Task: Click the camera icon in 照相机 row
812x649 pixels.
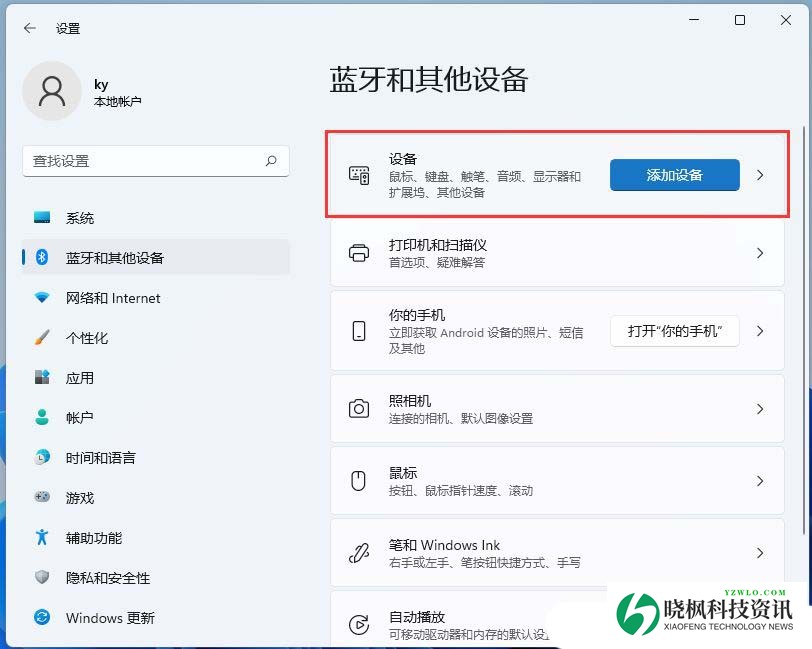Action: click(x=358, y=409)
